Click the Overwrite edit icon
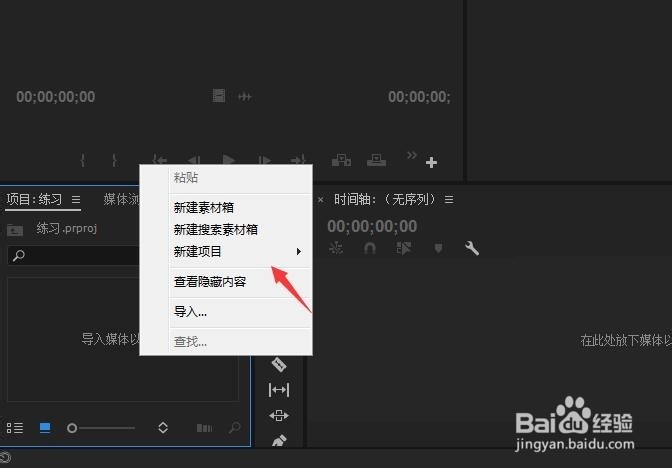672x468 pixels. point(376,160)
